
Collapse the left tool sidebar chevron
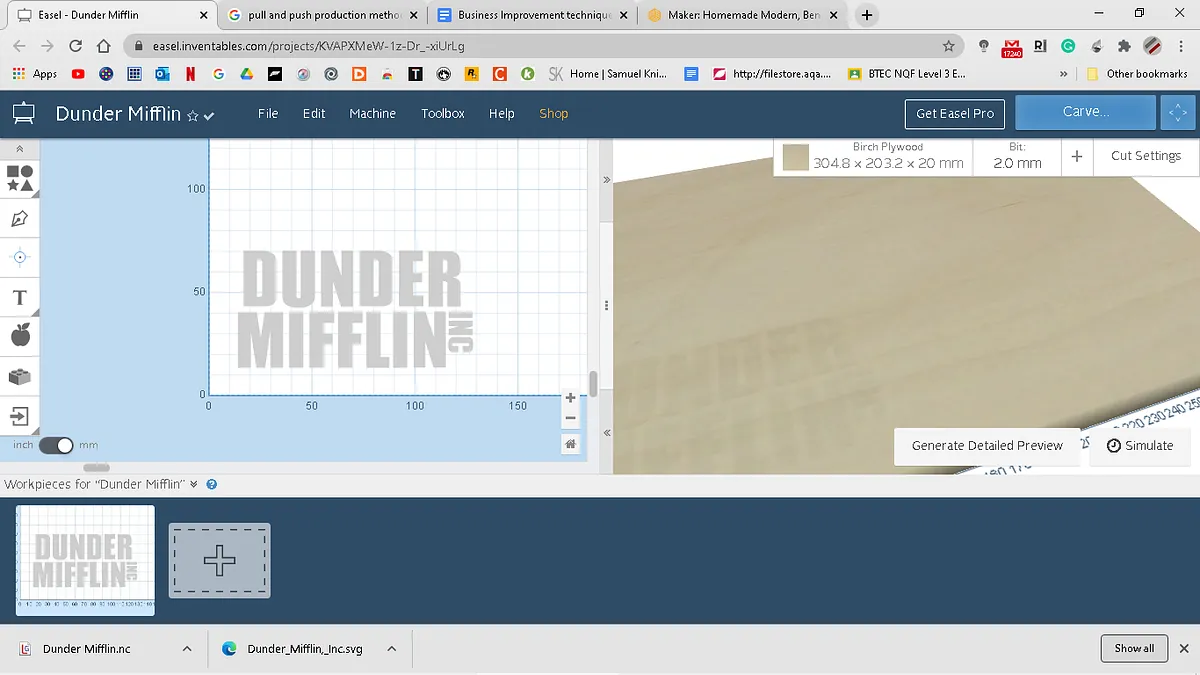click(20, 149)
